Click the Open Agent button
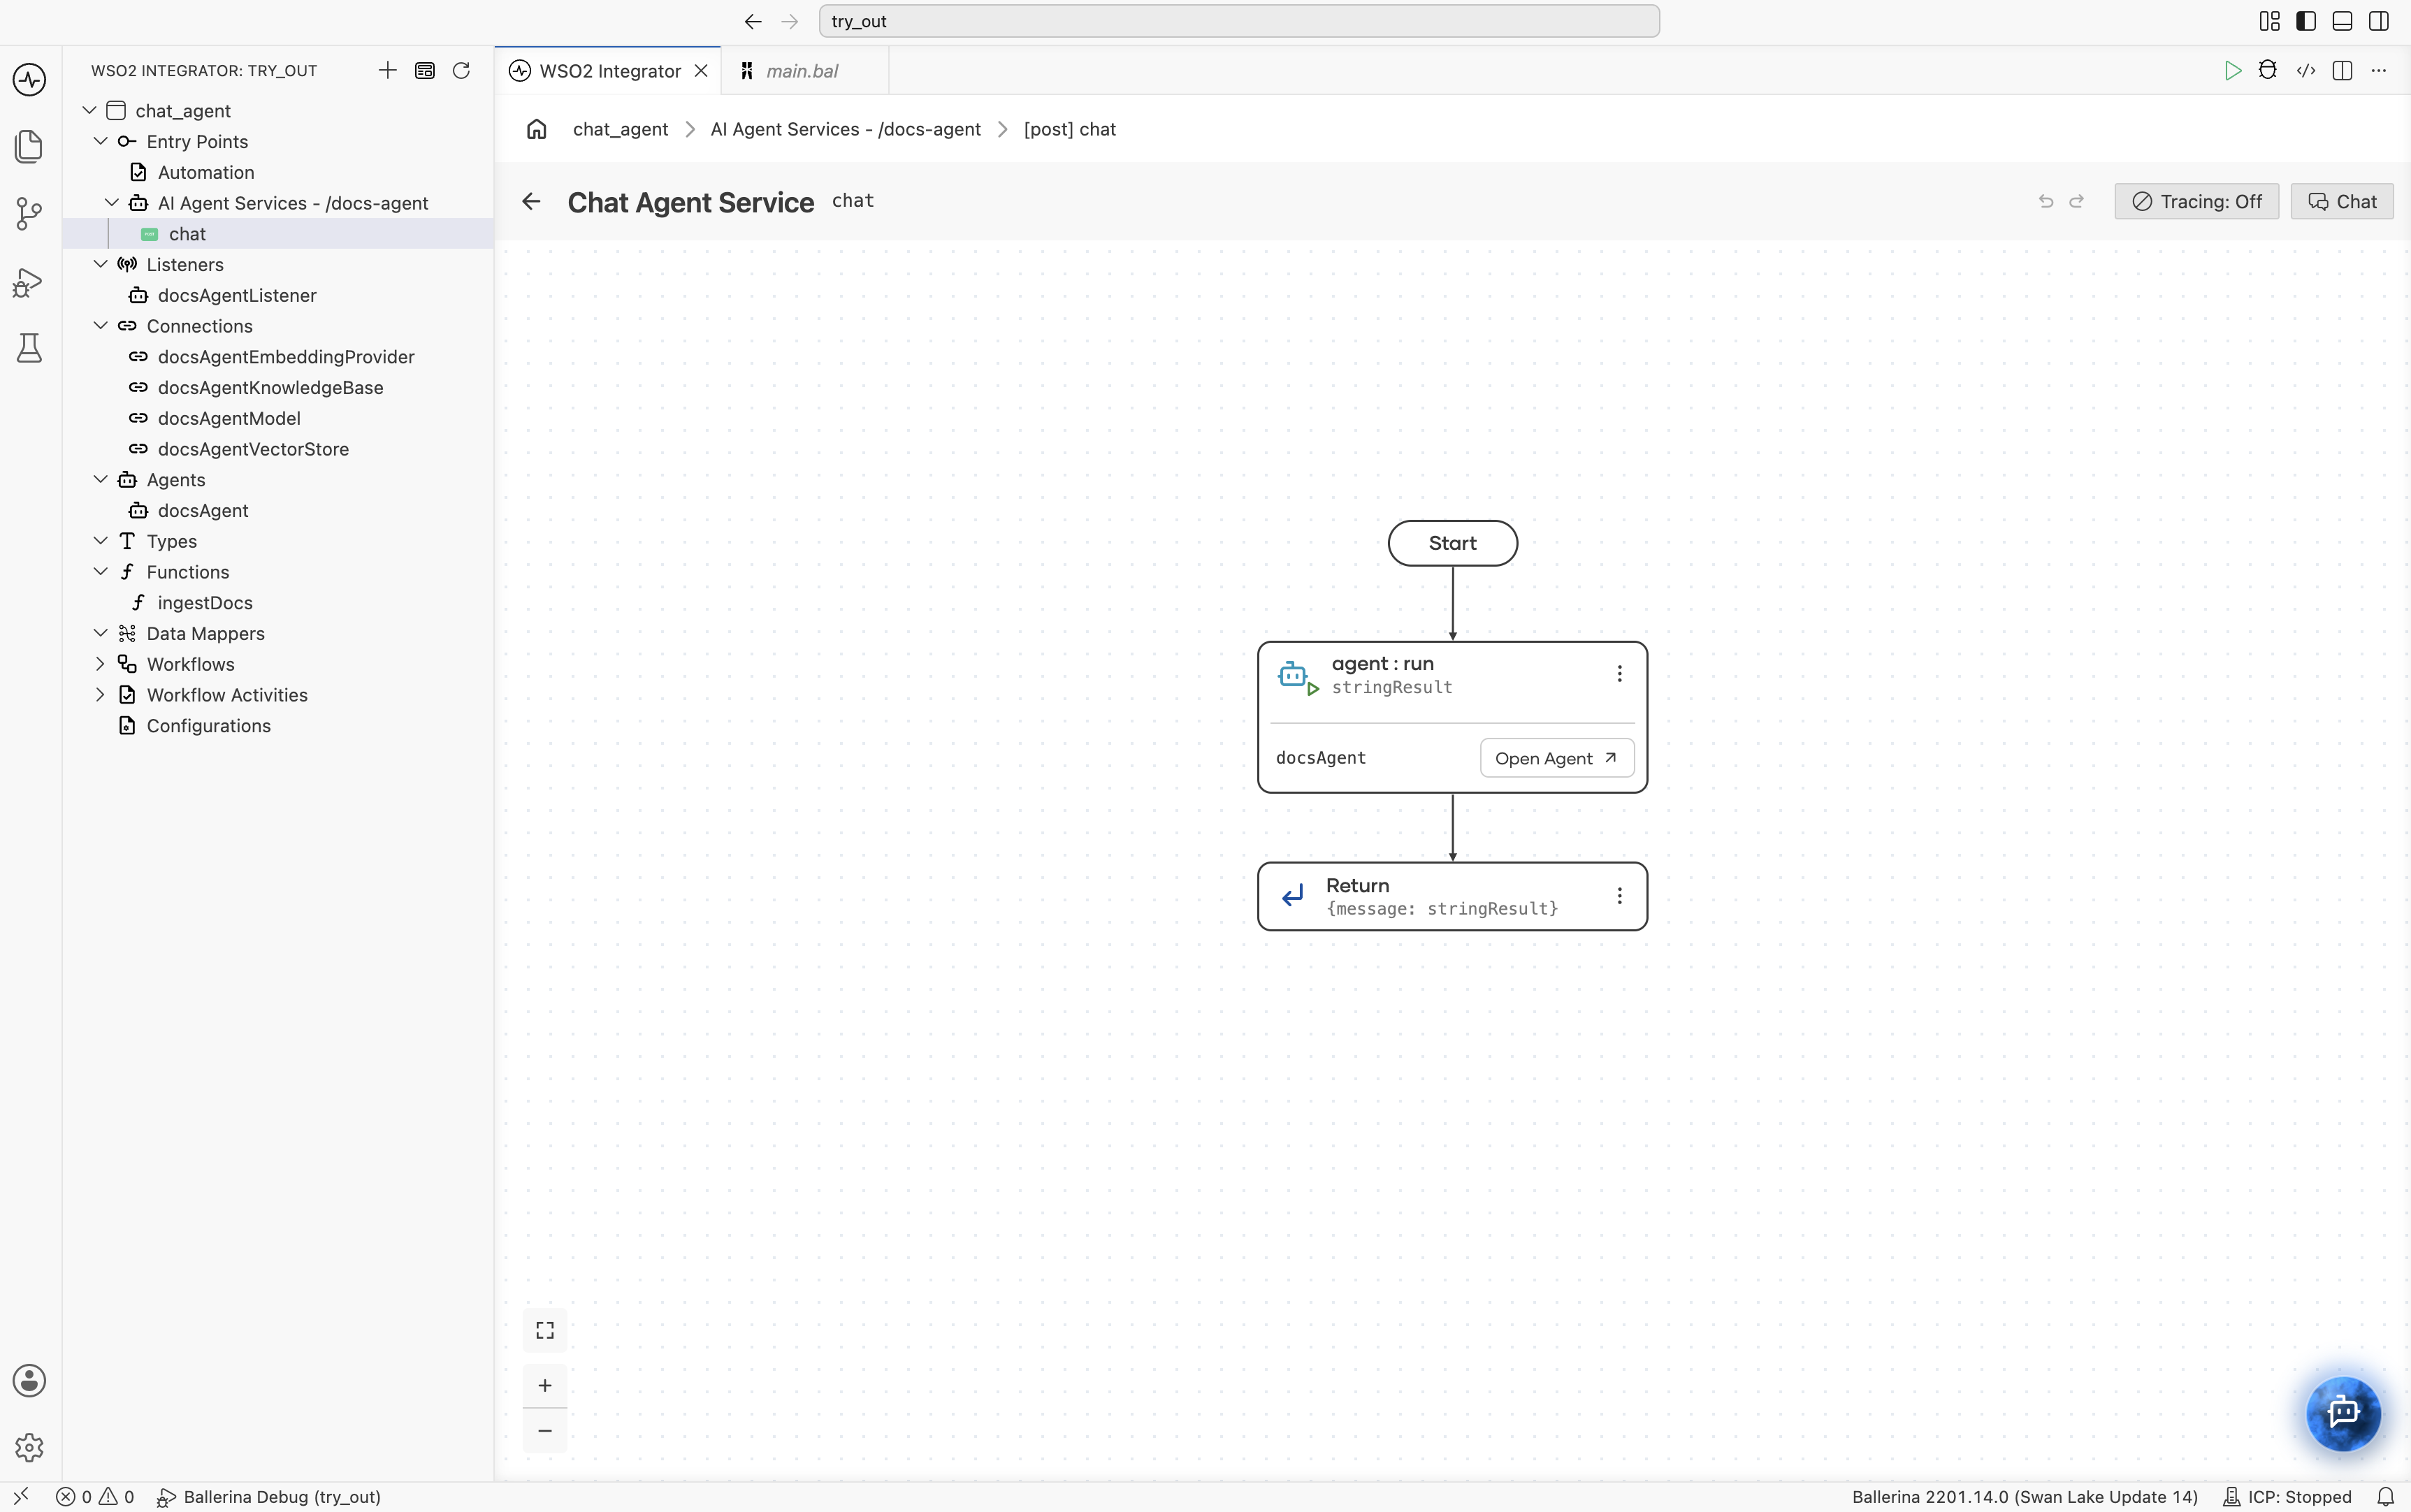Image resolution: width=2411 pixels, height=1512 pixels. click(1557, 758)
